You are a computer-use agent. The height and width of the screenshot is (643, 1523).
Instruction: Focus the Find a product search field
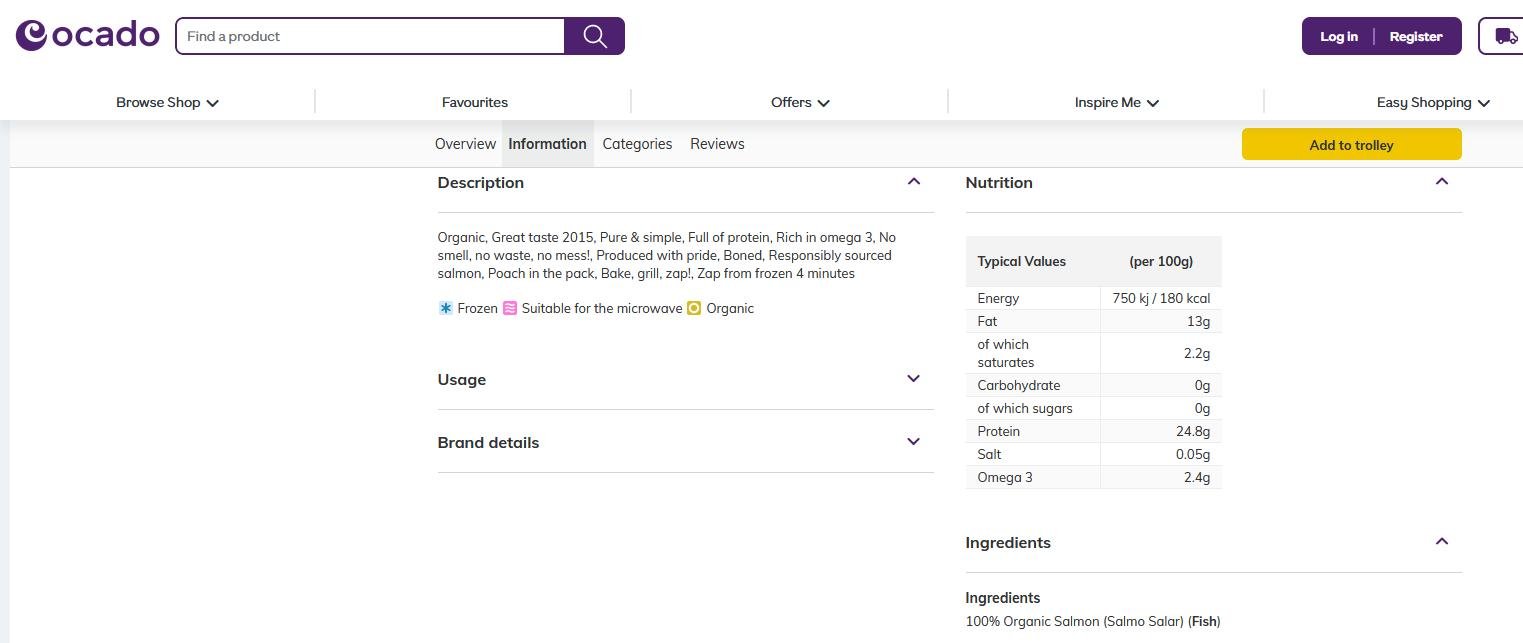(x=370, y=36)
